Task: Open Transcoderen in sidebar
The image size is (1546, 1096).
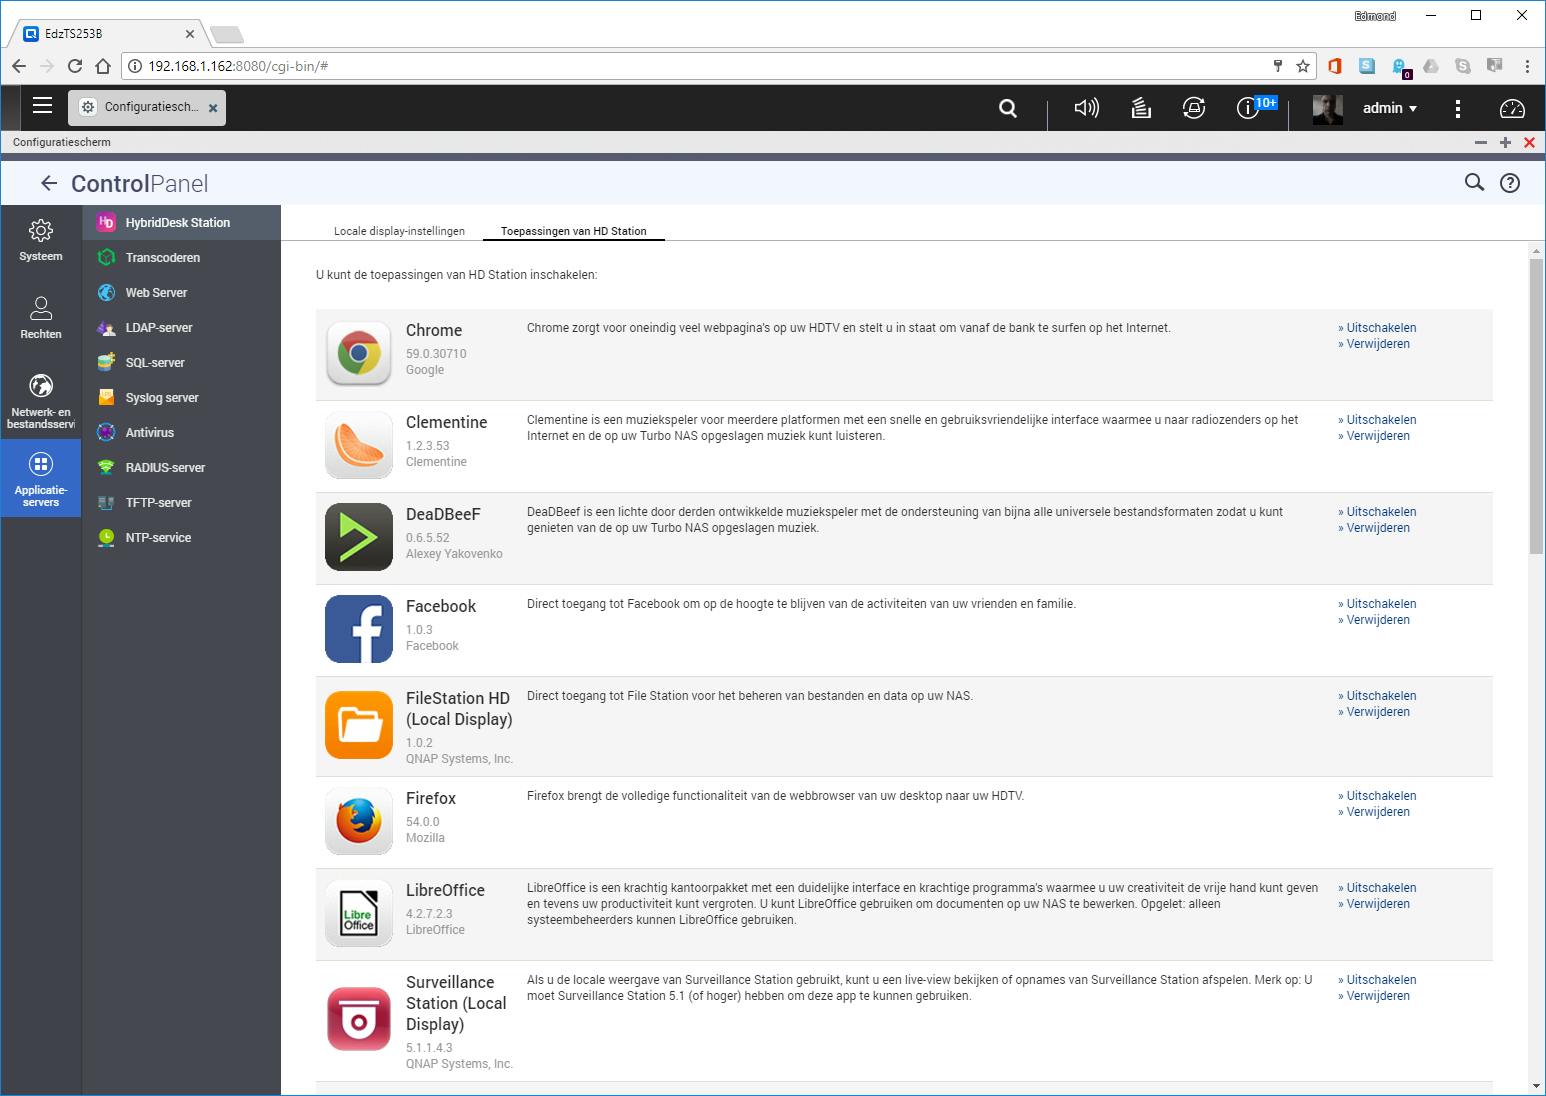Action: [x=181, y=257]
